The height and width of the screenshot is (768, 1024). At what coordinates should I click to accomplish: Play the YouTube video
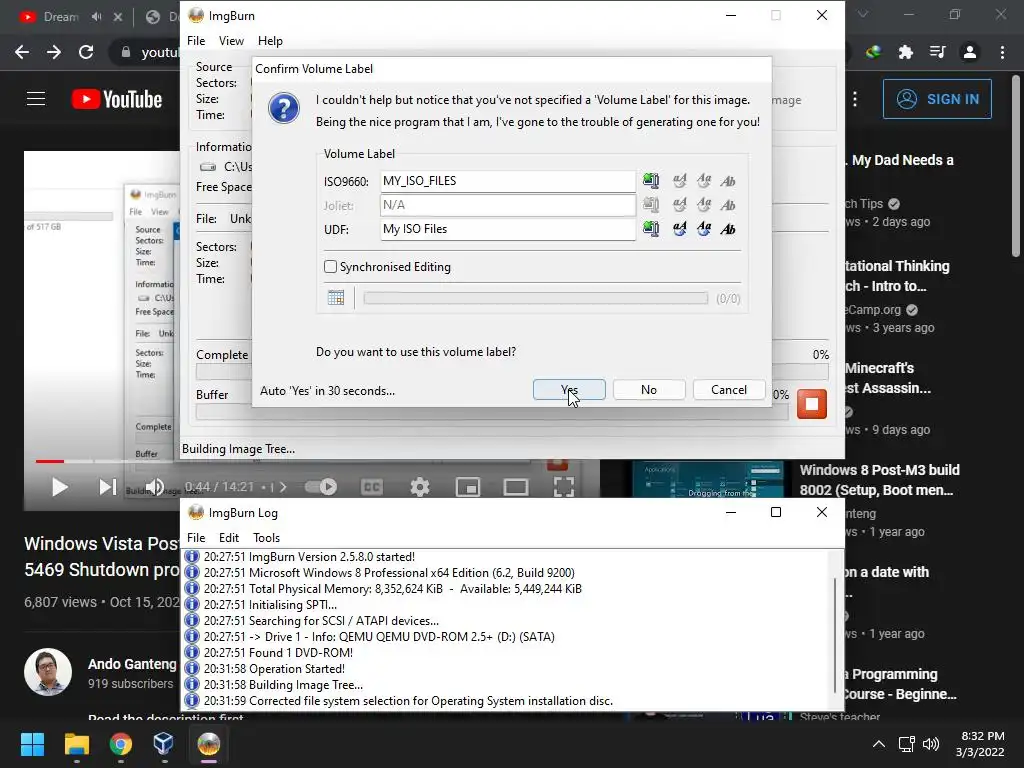(59, 487)
